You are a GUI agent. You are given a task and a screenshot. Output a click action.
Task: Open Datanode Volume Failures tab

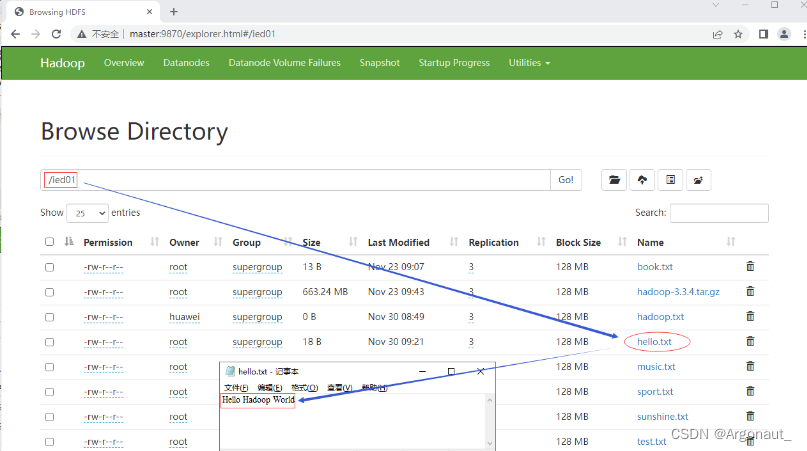(285, 63)
